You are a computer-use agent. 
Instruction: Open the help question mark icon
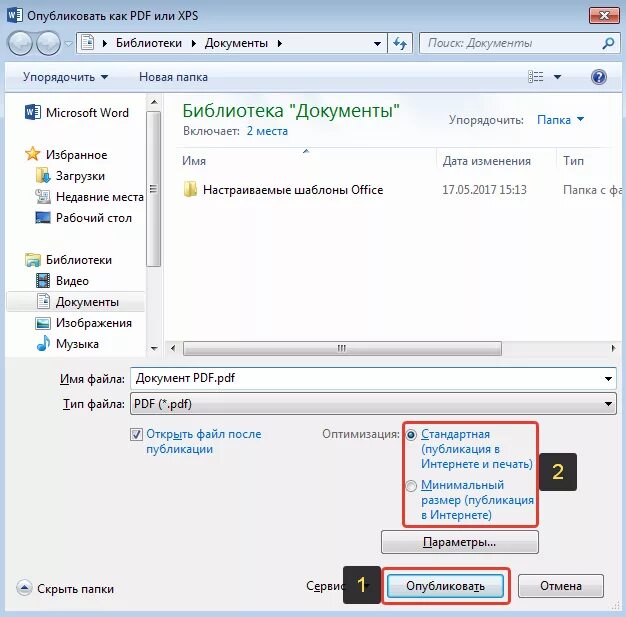598,77
